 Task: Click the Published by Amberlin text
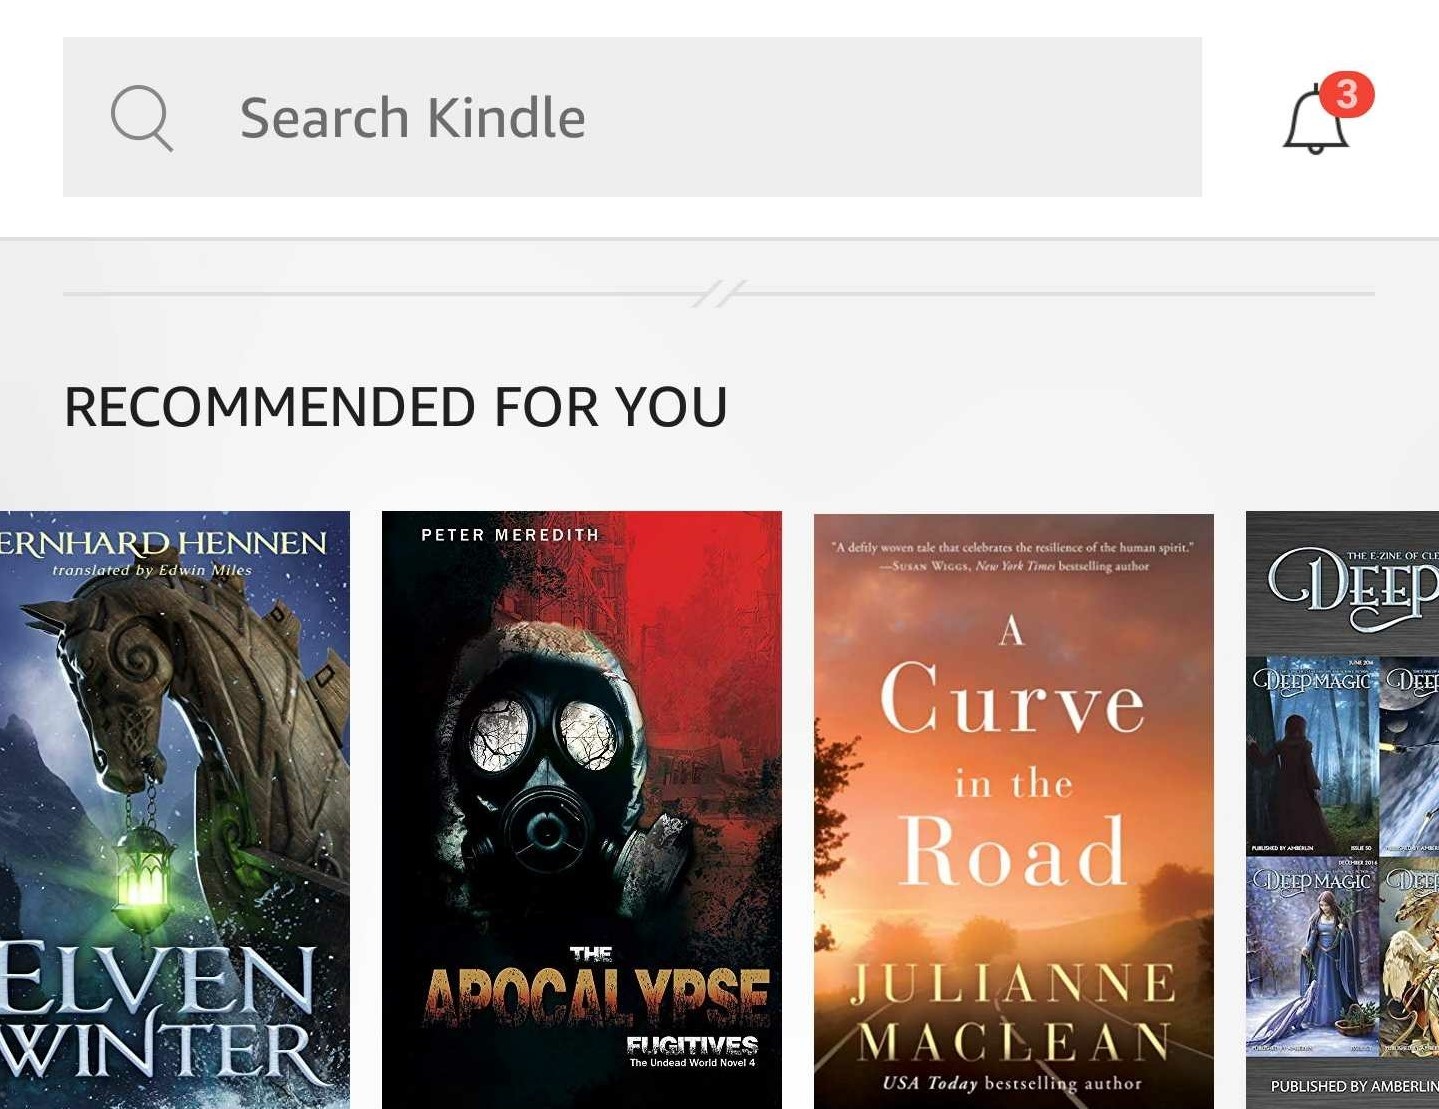(1354, 1086)
